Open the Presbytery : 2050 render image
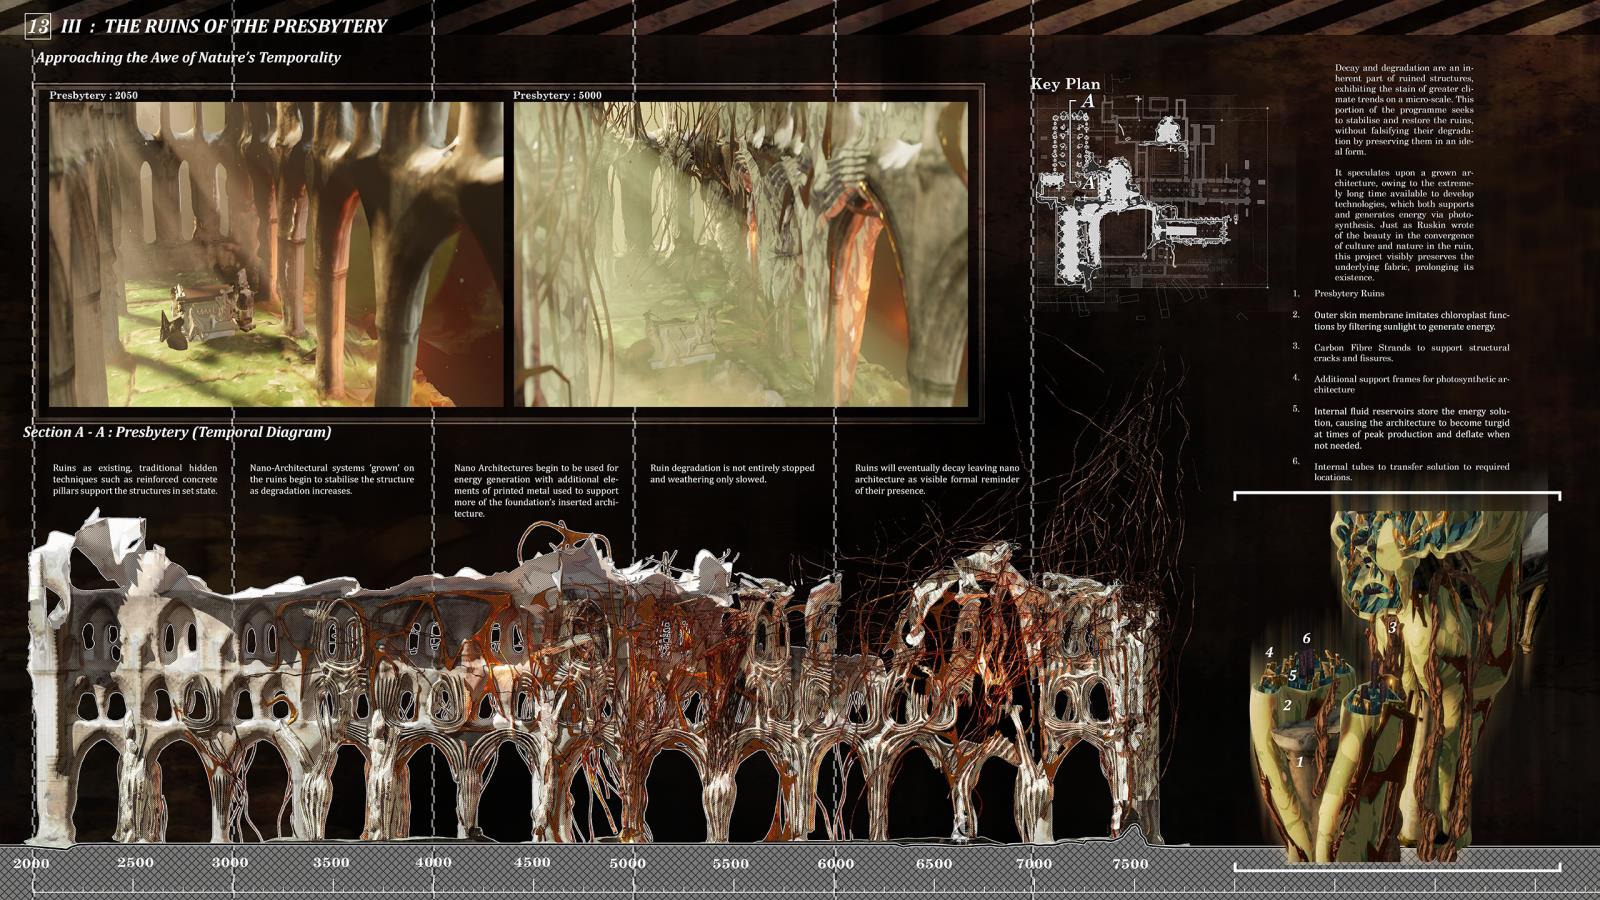 (276, 254)
